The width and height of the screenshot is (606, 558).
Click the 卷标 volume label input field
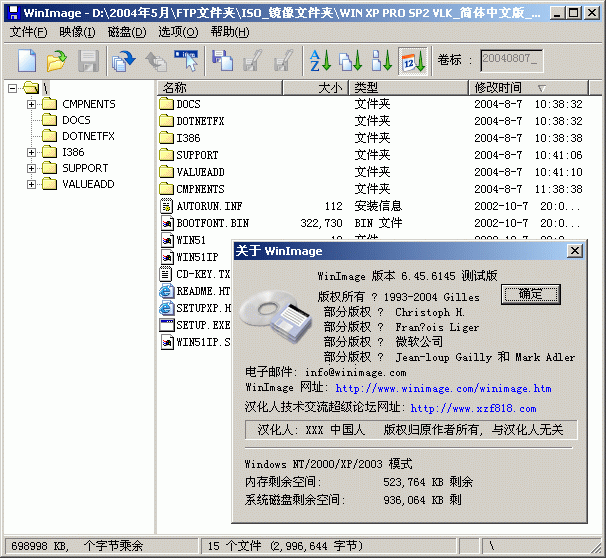pyautogui.click(x=511, y=60)
